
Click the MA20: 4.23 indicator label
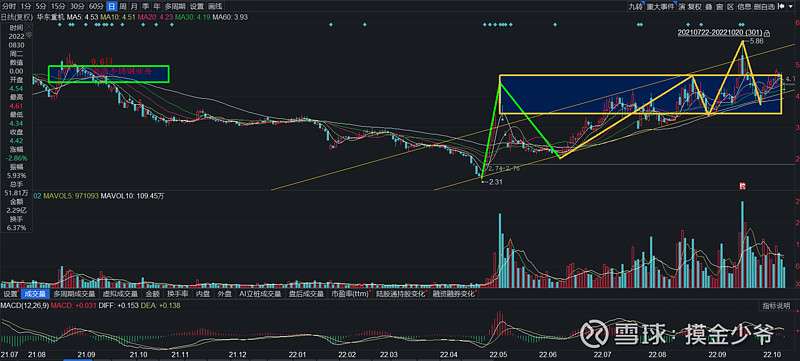(155, 17)
